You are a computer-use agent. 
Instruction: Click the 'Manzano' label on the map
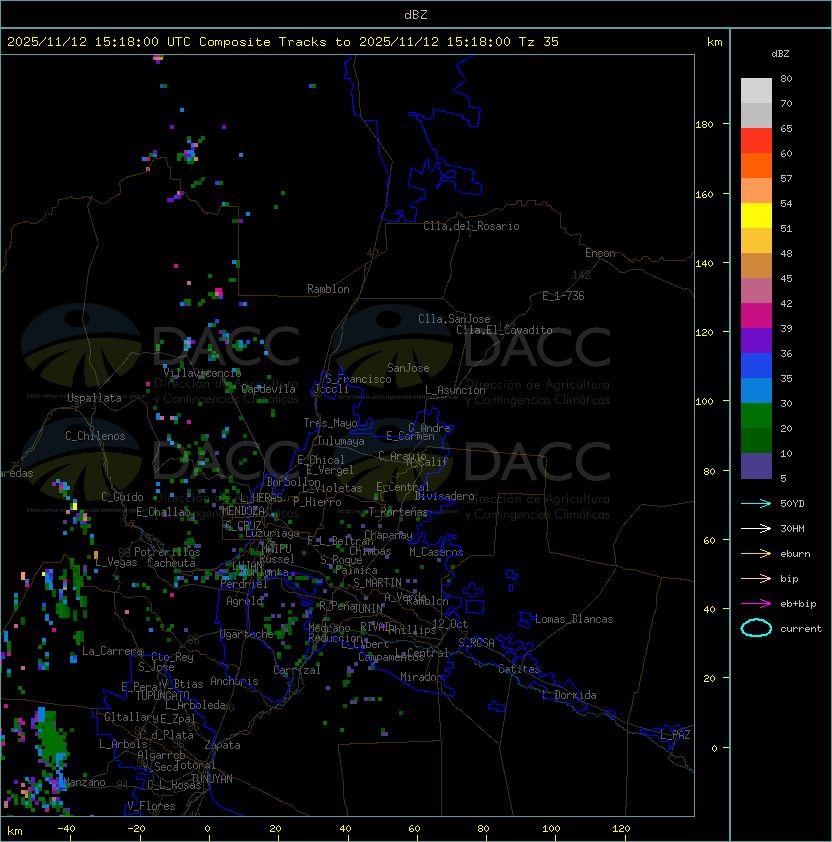pyautogui.click(x=84, y=782)
